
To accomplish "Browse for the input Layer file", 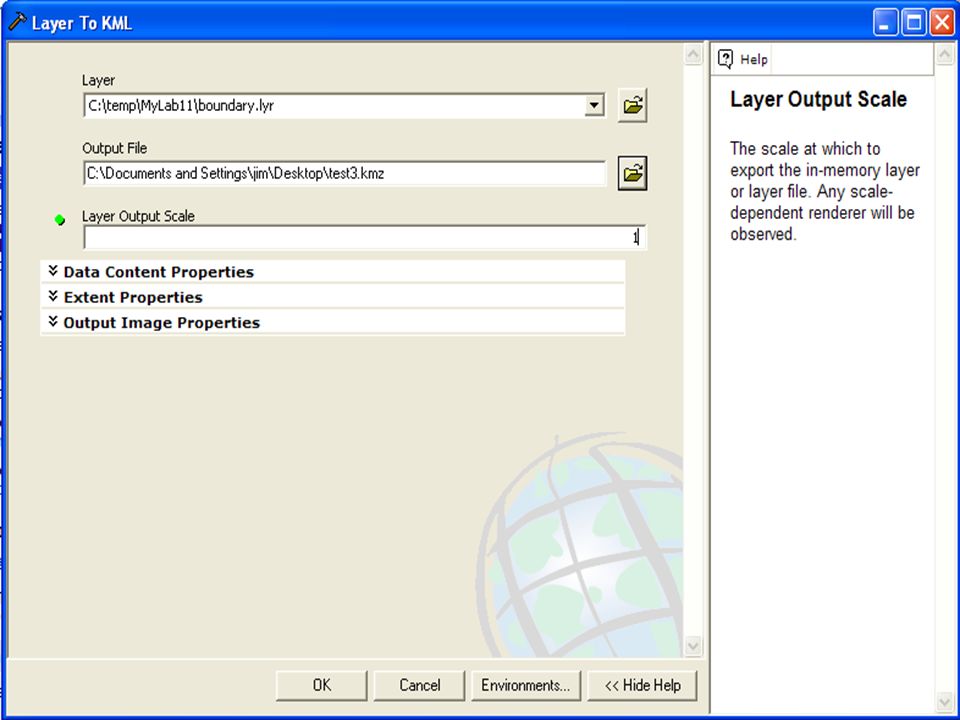I will [x=632, y=106].
